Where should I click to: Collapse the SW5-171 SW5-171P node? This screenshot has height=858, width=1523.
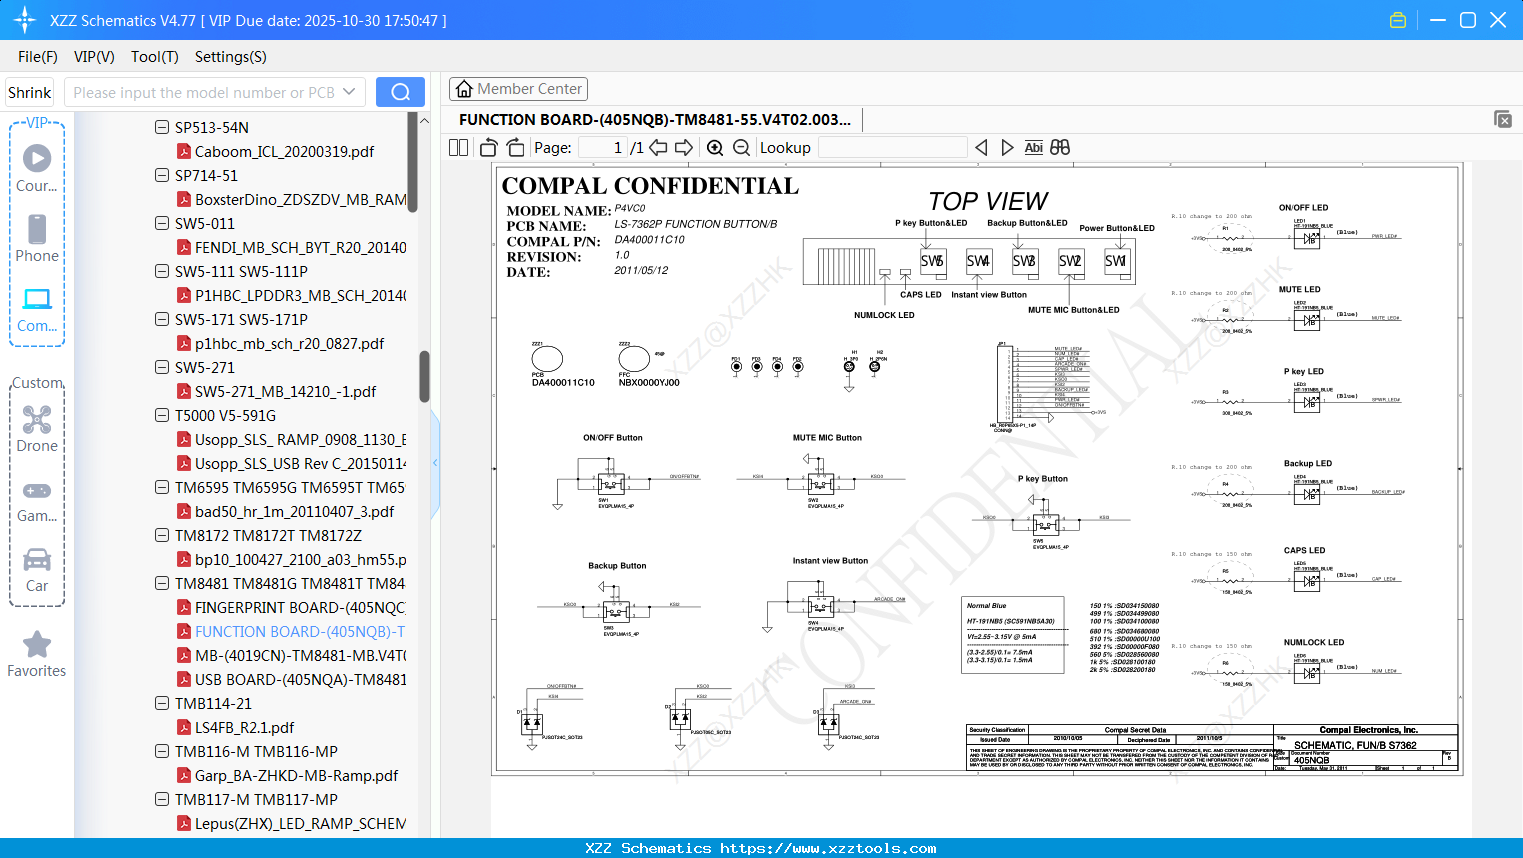pos(162,319)
